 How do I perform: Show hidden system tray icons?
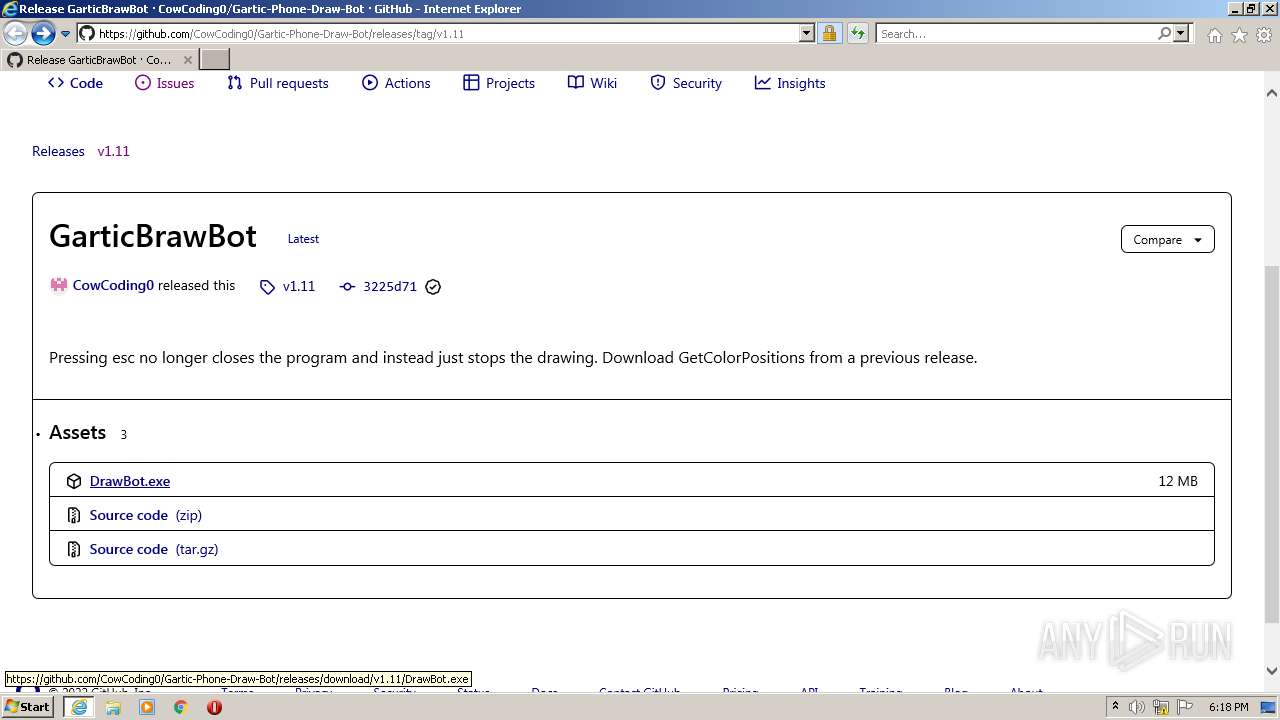click(1115, 707)
